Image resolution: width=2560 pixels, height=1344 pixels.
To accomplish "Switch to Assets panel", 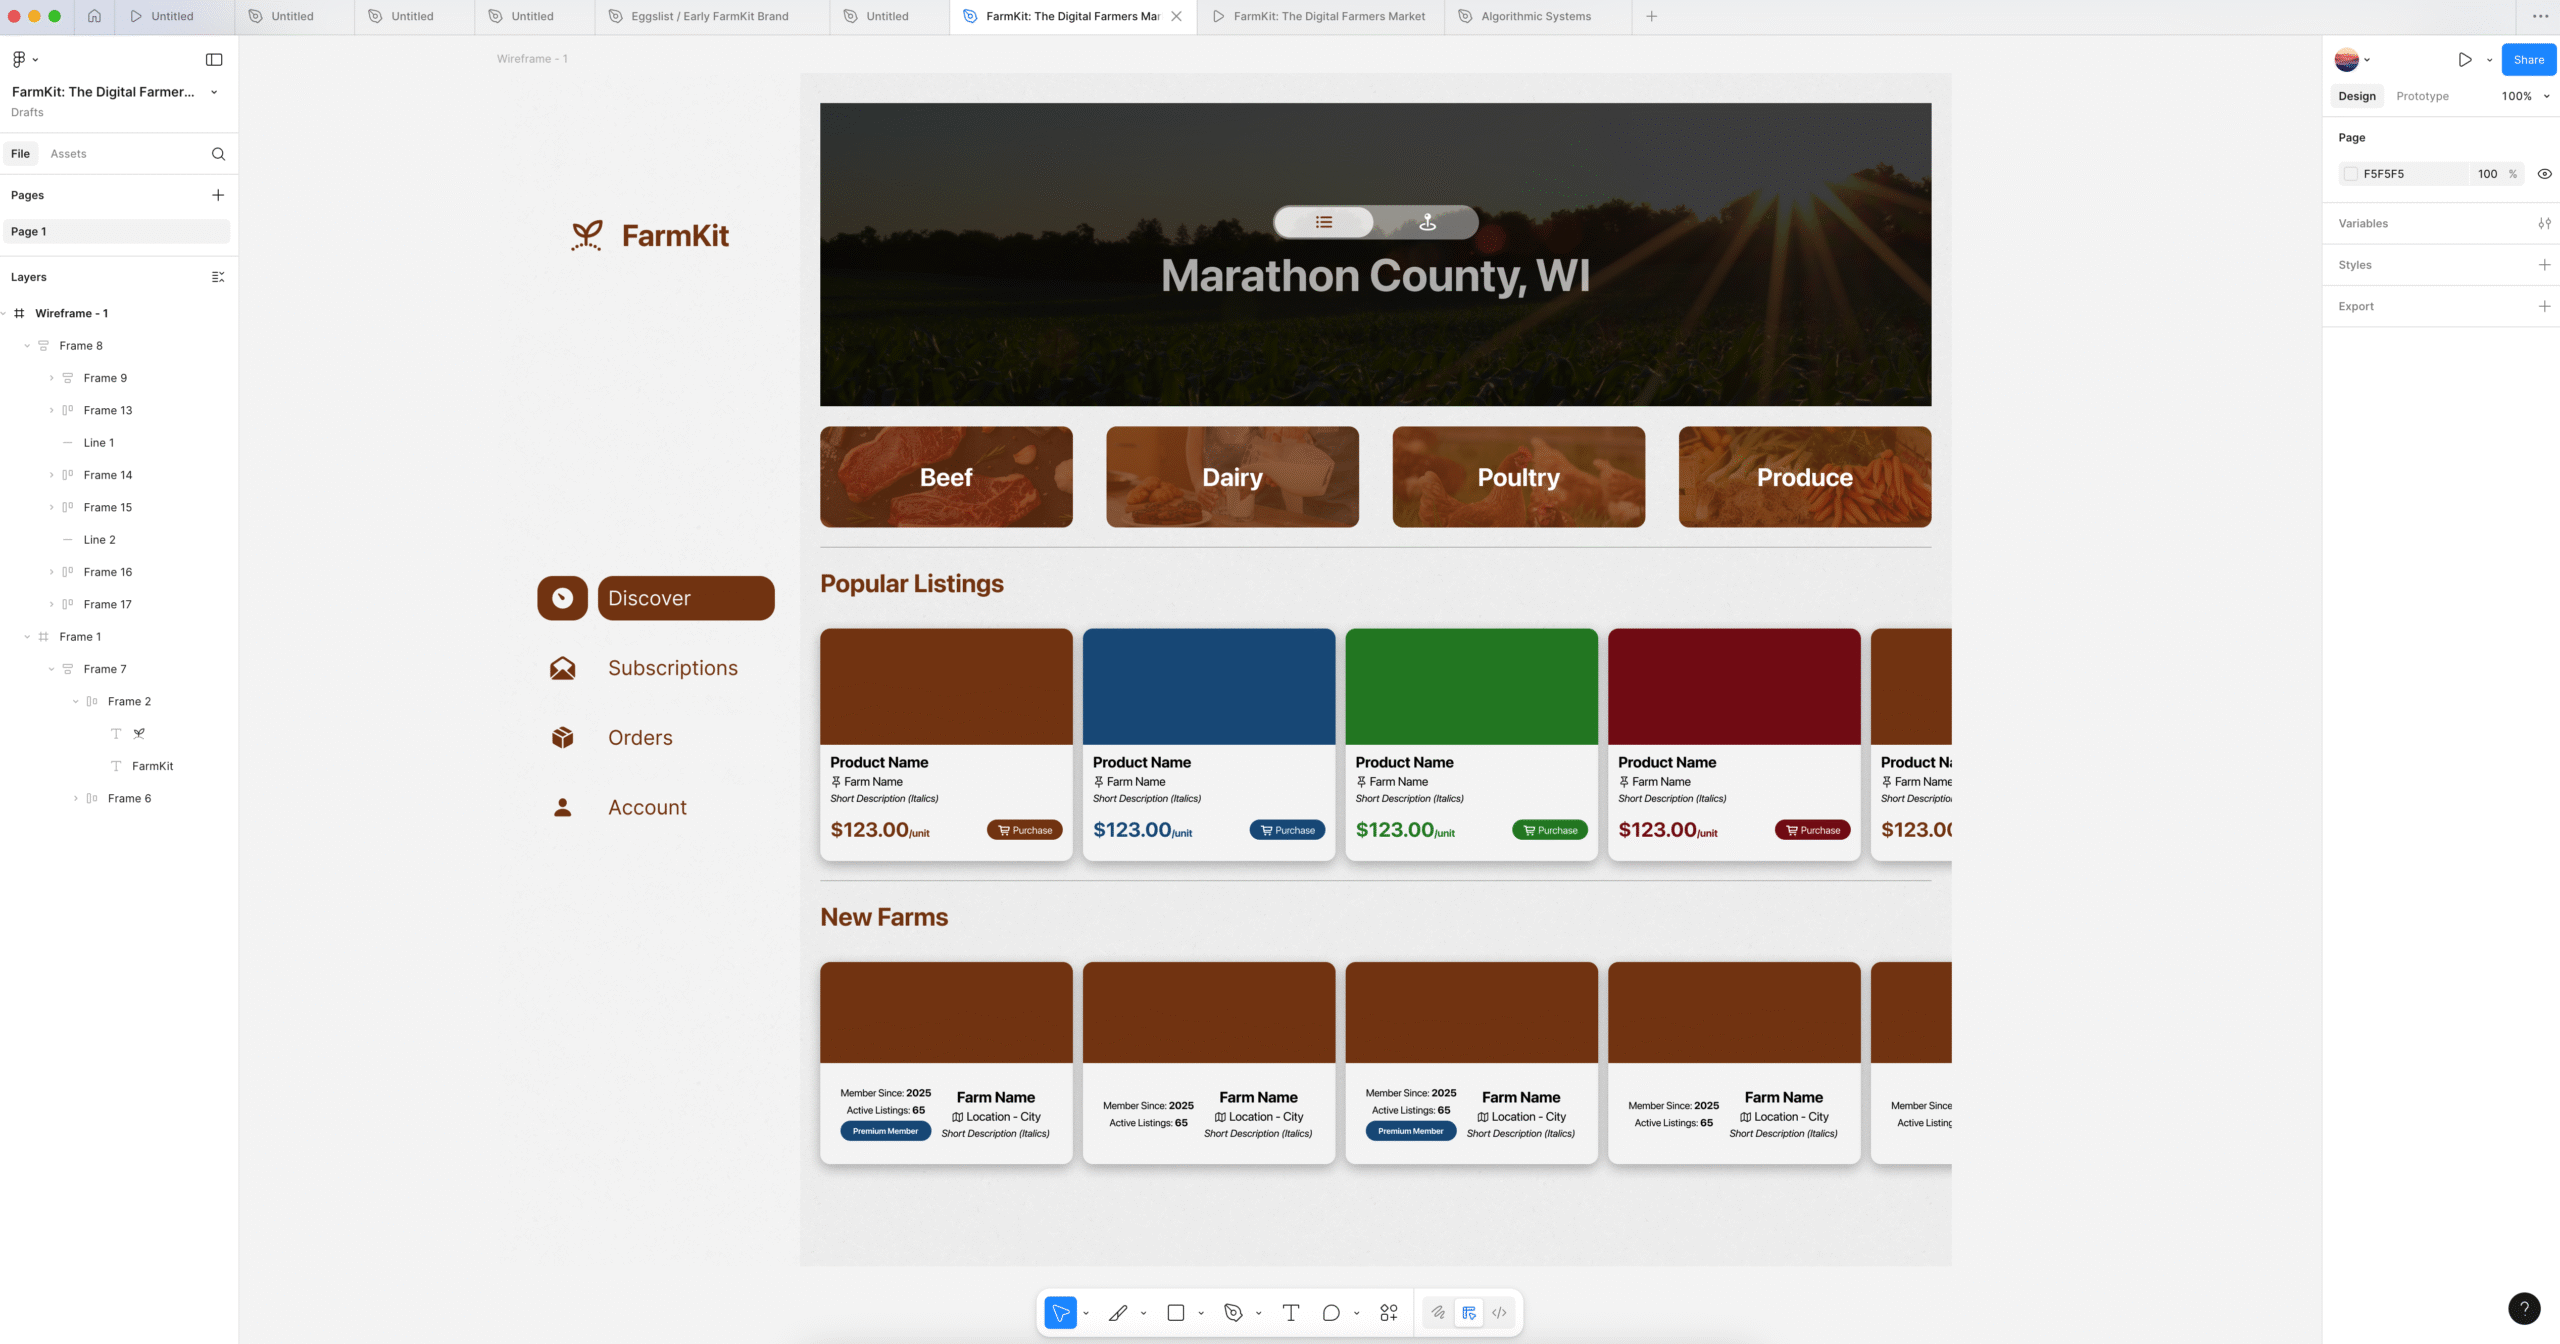I will pos(68,154).
